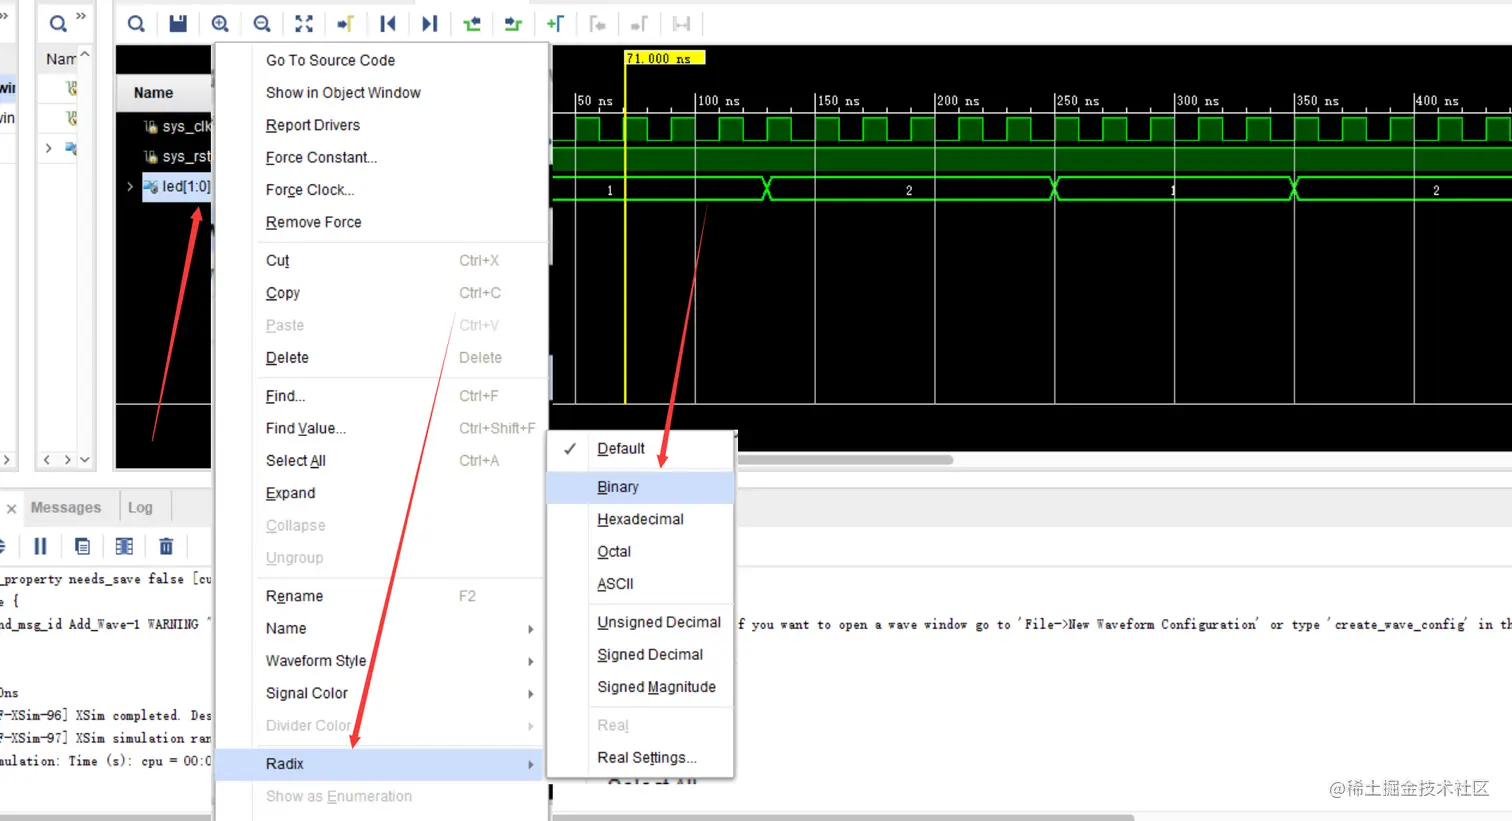Go to previous transition
The height and width of the screenshot is (821, 1512).
(x=472, y=24)
